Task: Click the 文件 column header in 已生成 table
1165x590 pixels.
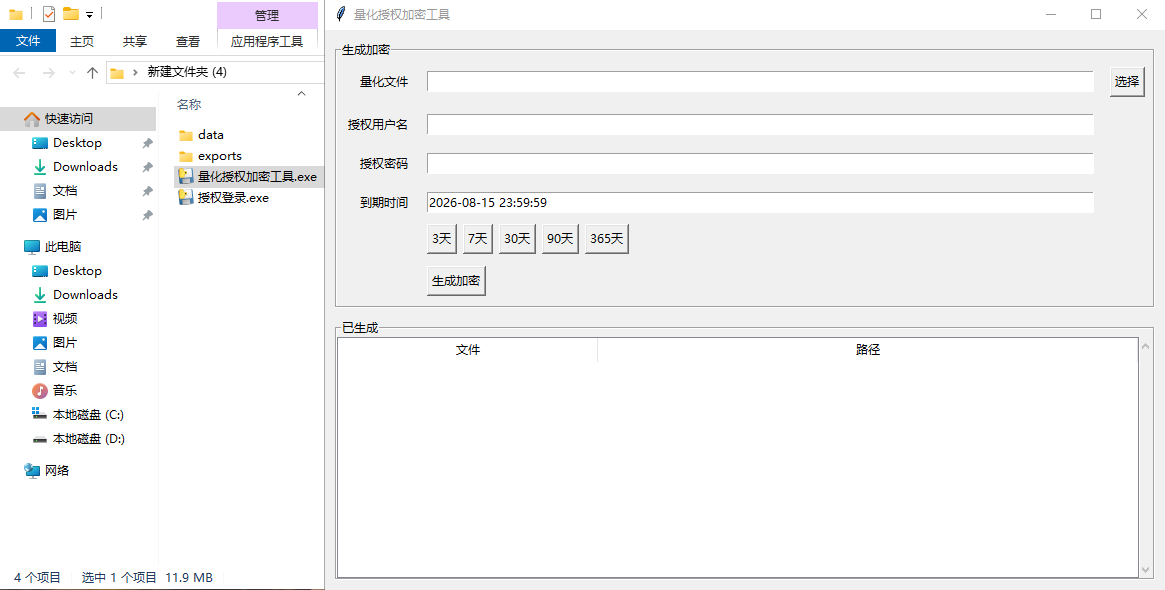Action: (x=468, y=350)
